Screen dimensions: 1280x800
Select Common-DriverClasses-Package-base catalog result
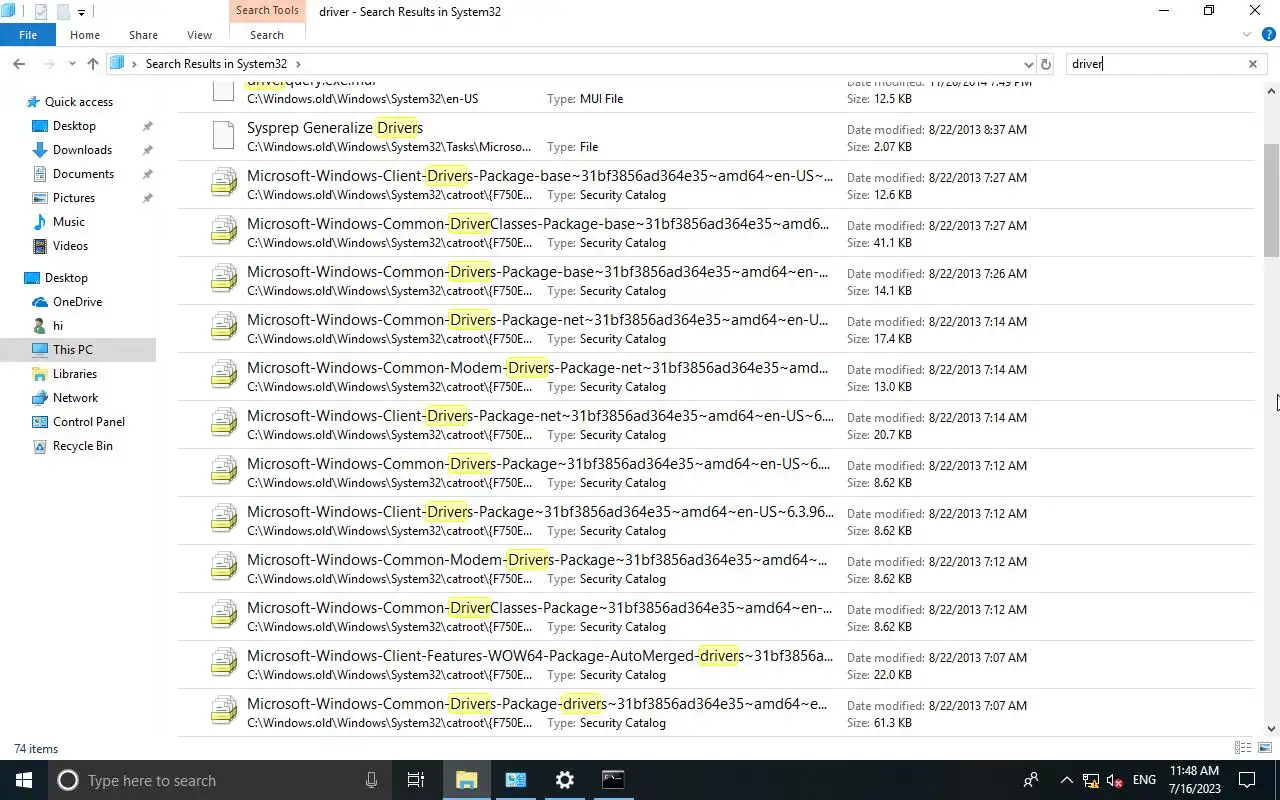(716, 233)
